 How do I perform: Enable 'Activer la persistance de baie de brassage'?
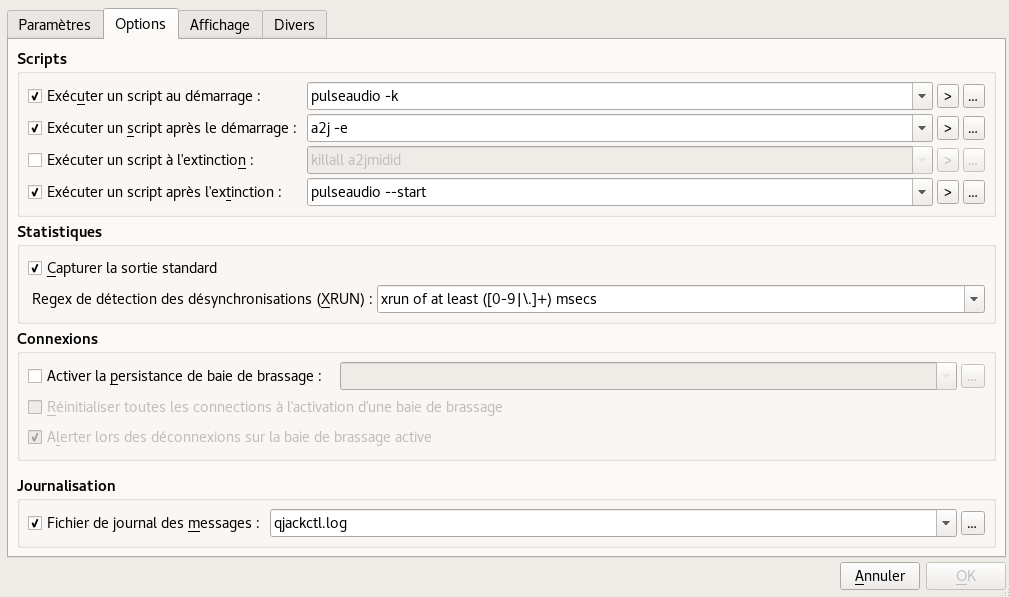coord(36,376)
